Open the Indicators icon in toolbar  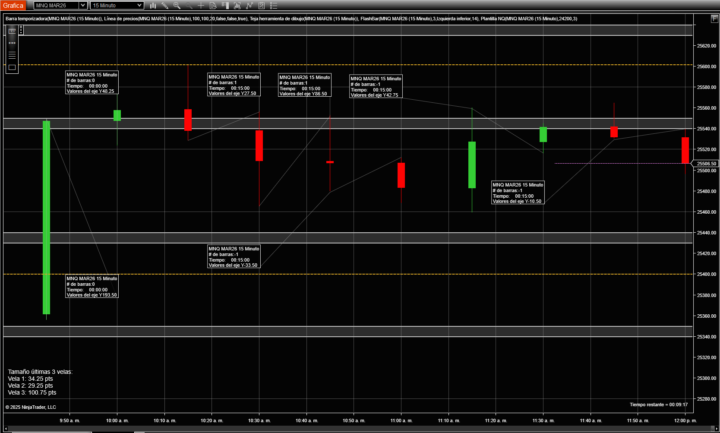[237, 6]
